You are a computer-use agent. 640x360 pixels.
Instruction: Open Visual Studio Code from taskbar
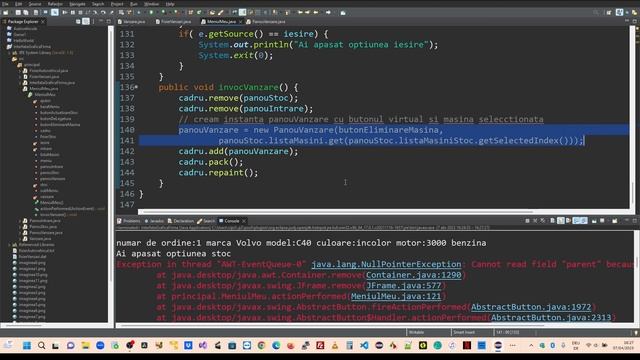point(364,346)
